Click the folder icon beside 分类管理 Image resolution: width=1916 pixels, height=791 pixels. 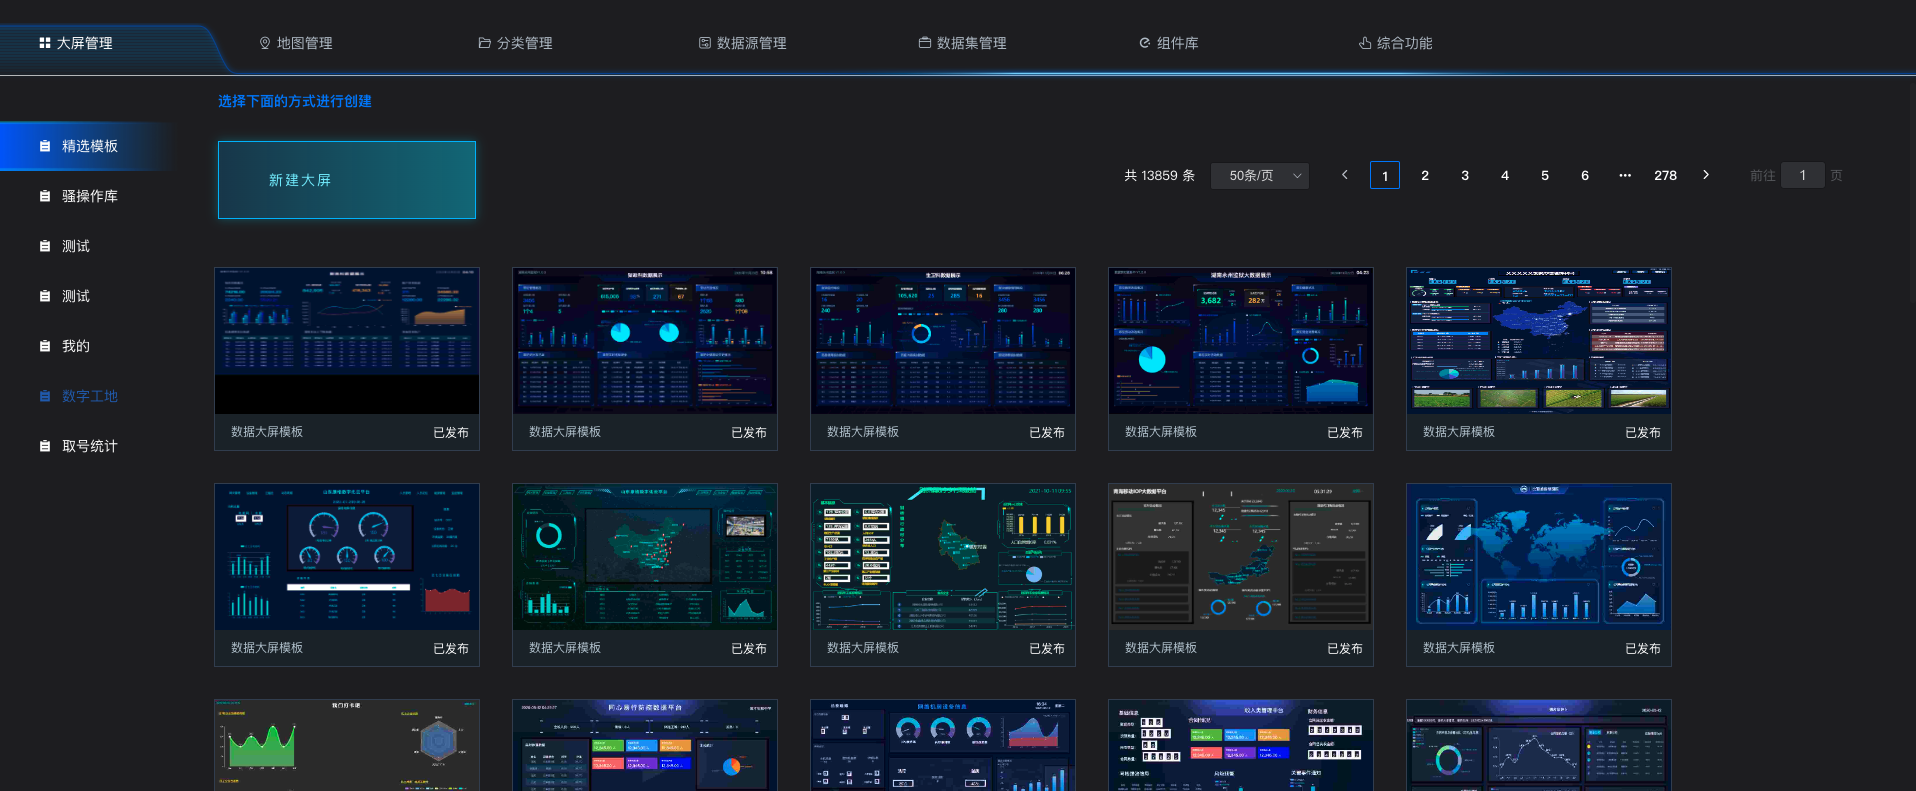(x=484, y=43)
